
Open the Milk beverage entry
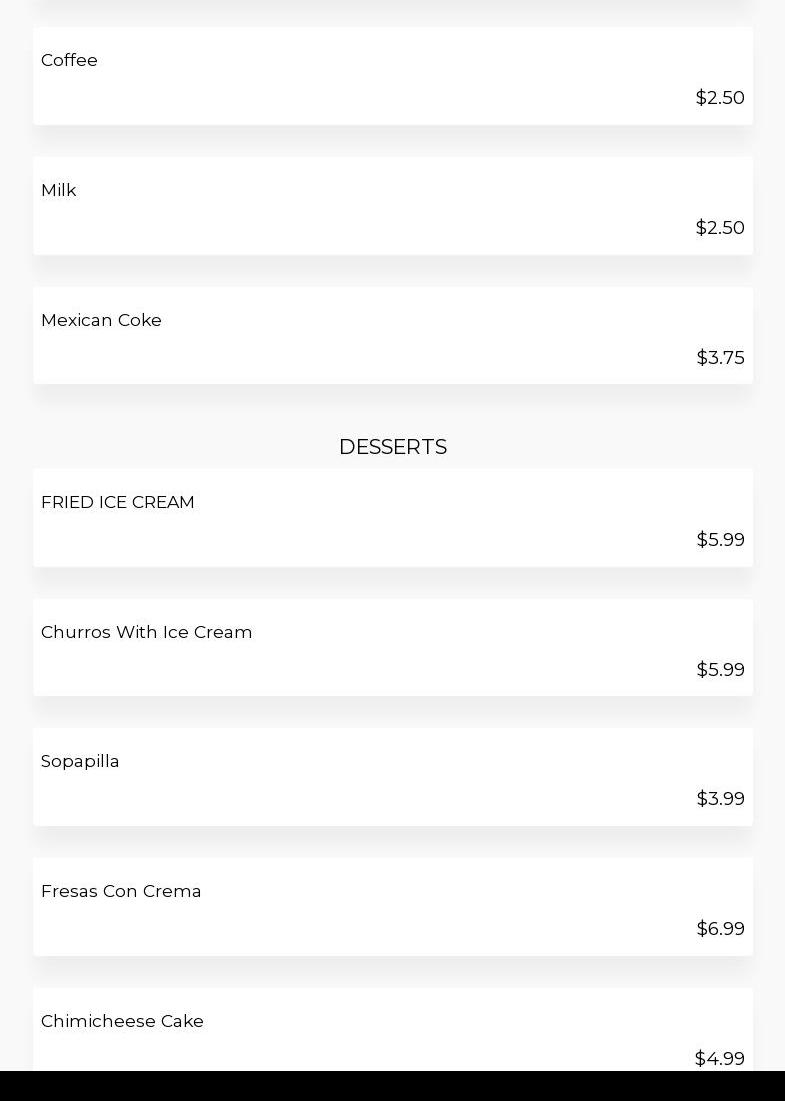[59, 190]
